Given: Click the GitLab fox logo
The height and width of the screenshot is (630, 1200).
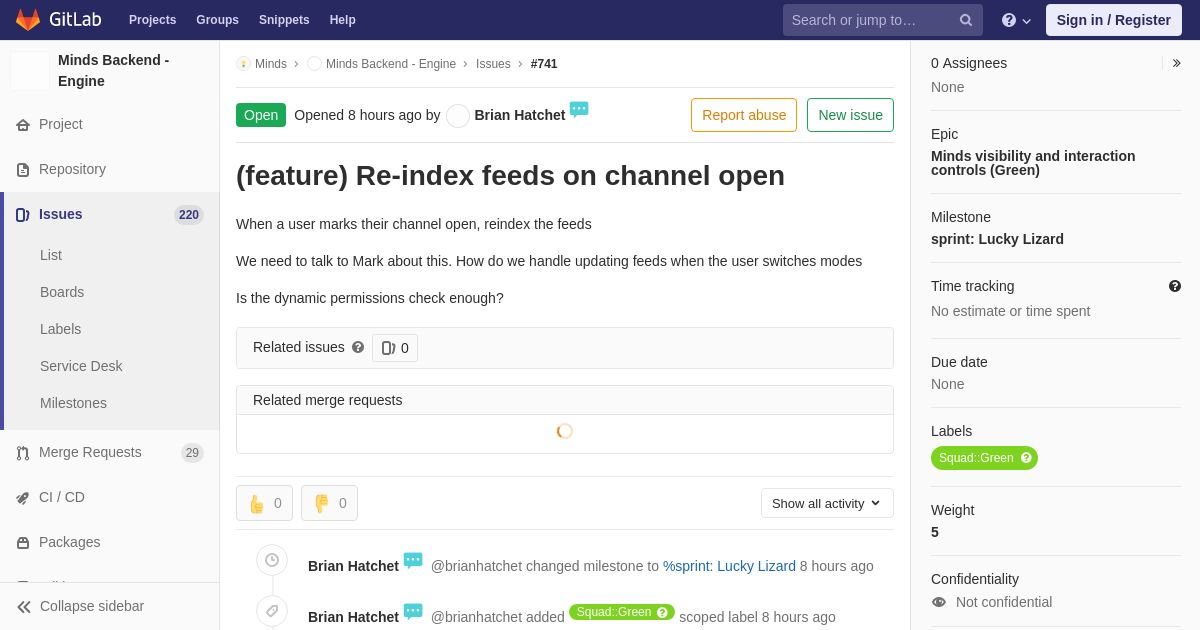Looking at the screenshot, I should 28,20.
